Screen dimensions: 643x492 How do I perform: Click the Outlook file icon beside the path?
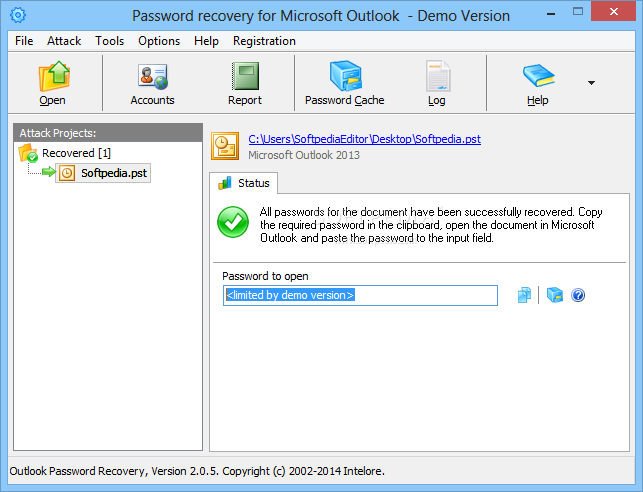click(225, 146)
